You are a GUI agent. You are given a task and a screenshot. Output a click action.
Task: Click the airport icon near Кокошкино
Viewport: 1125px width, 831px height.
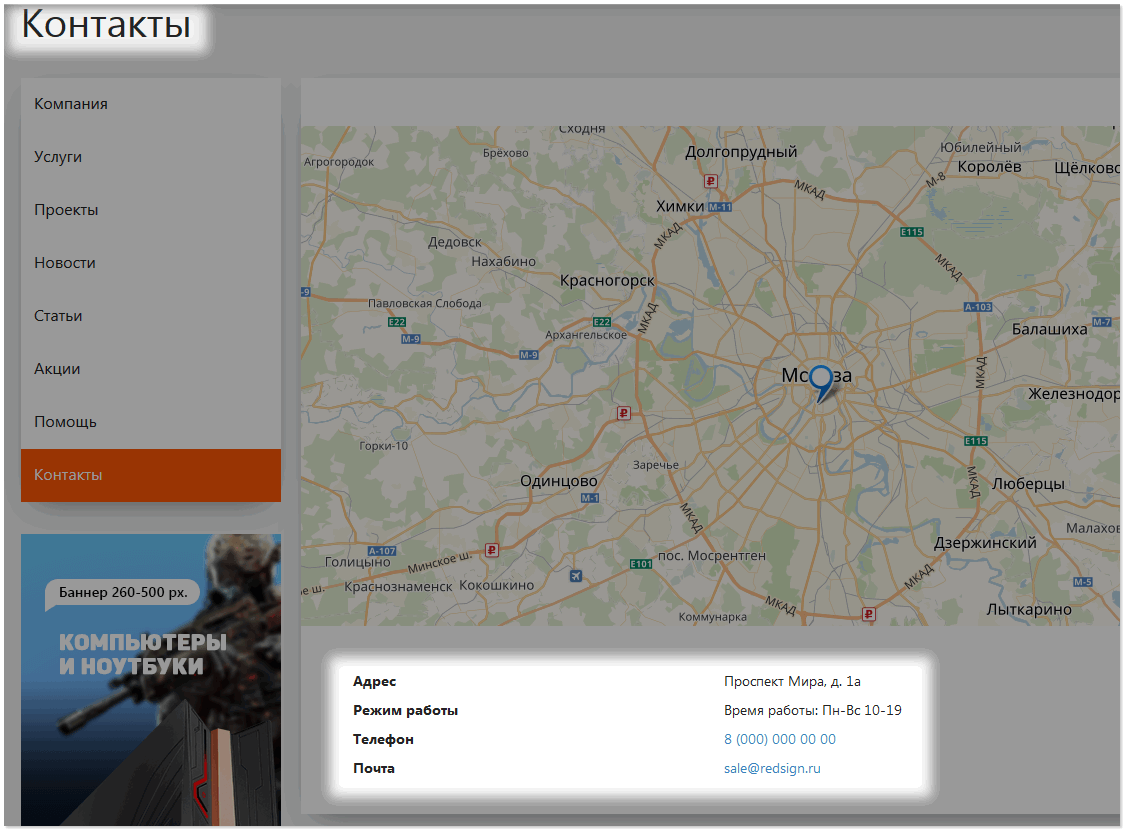(576, 576)
